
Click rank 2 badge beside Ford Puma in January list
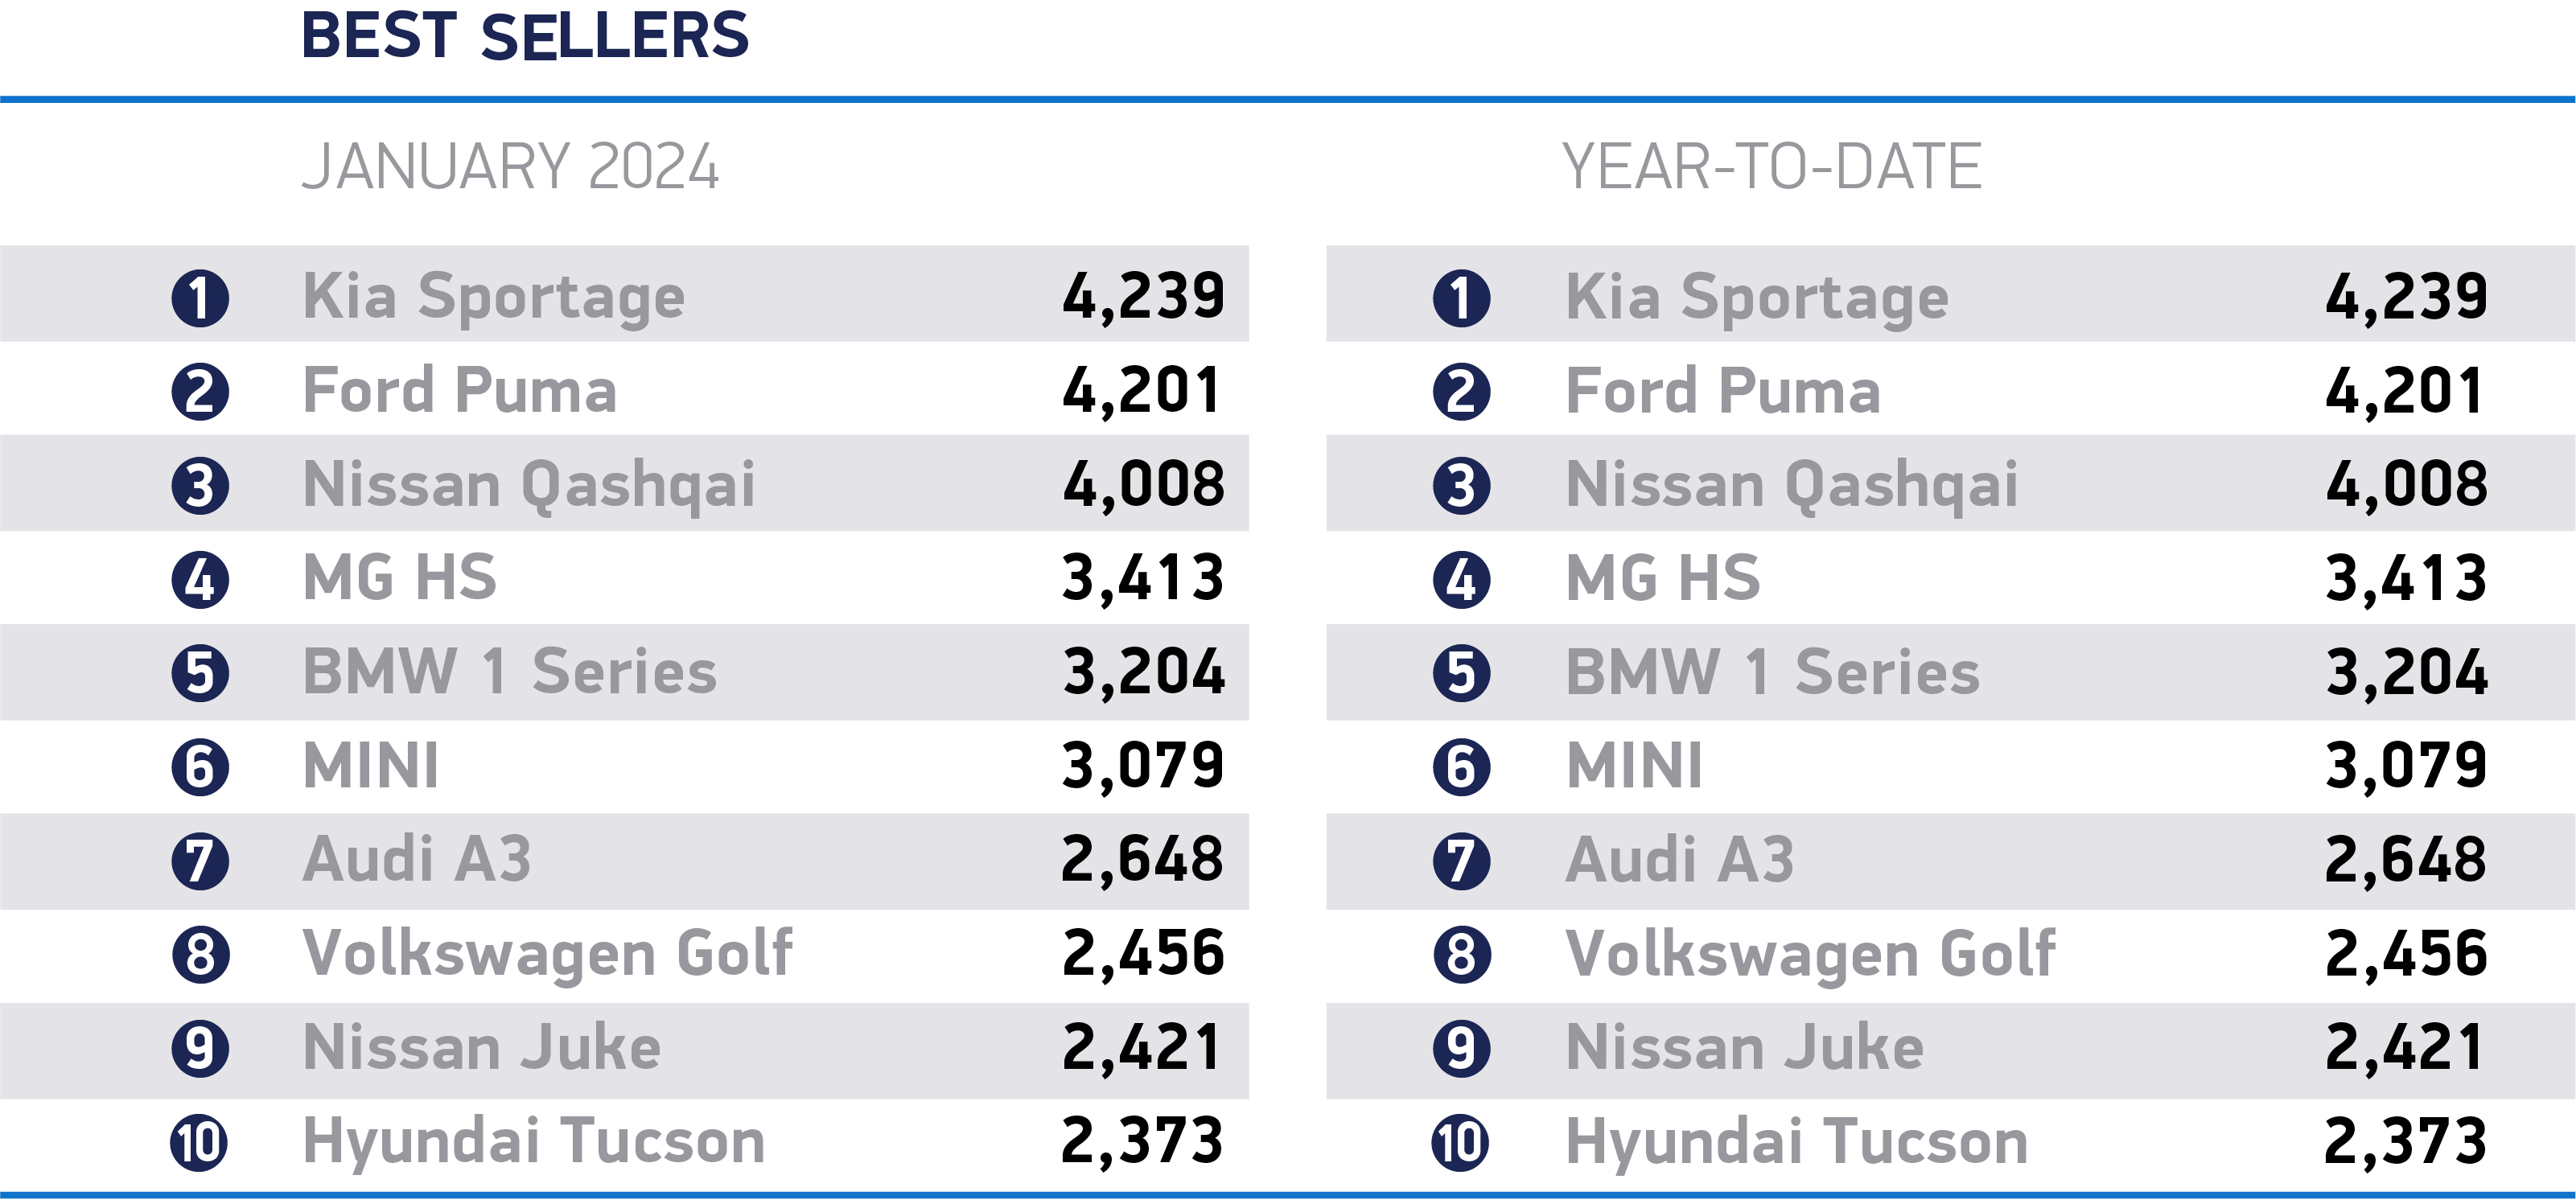200,392
